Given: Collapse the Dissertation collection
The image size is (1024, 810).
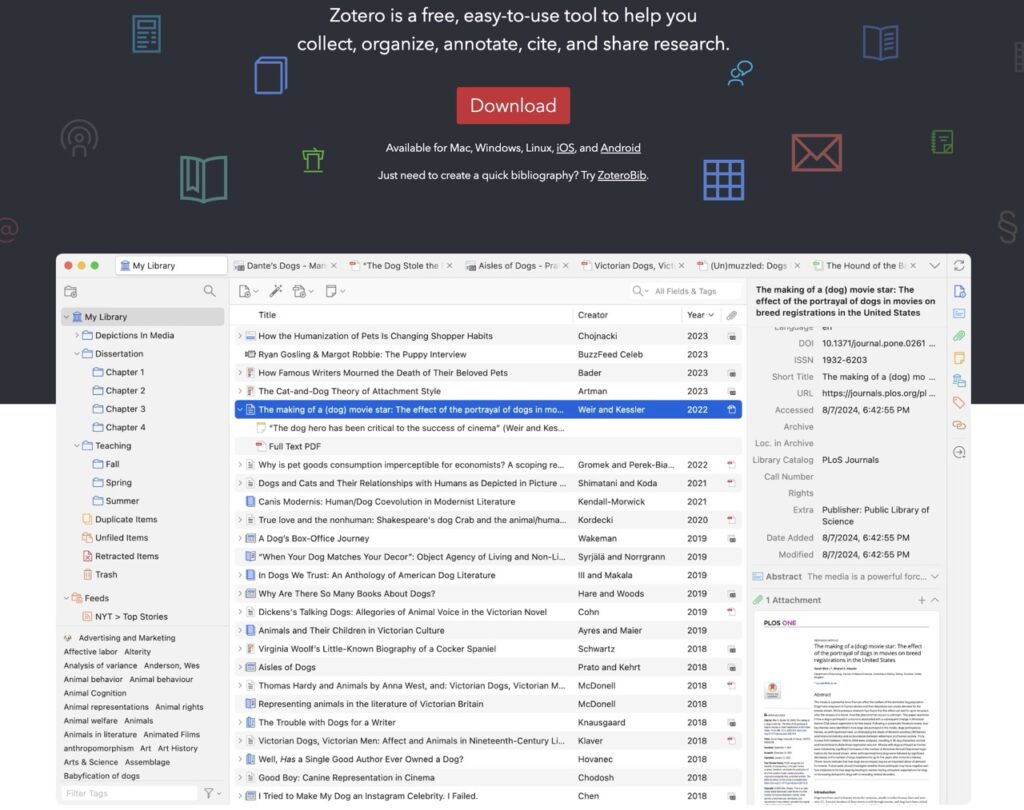Looking at the screenshot, I should point(76,353).
